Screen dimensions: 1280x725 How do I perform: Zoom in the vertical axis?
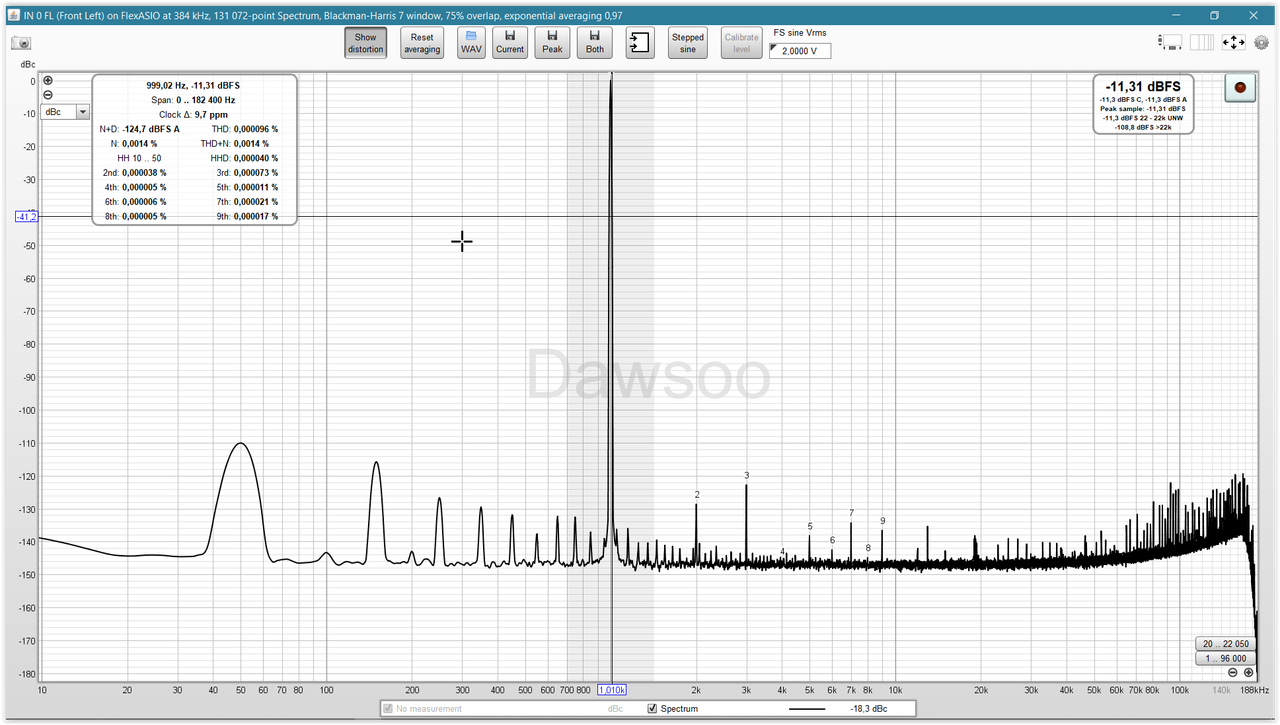(x=48, y=80)
